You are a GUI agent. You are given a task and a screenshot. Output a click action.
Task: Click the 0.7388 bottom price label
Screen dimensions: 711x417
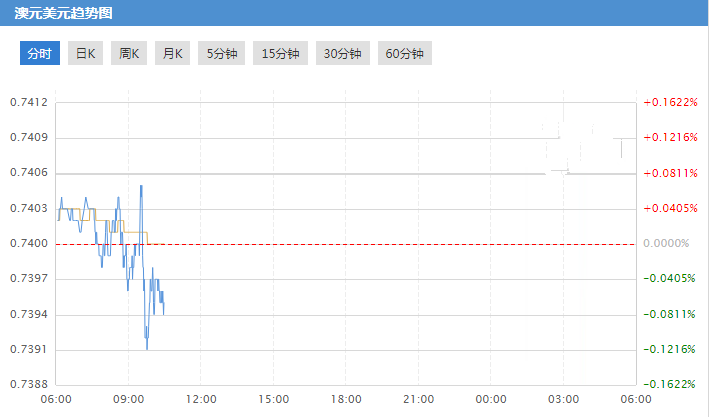28,385
